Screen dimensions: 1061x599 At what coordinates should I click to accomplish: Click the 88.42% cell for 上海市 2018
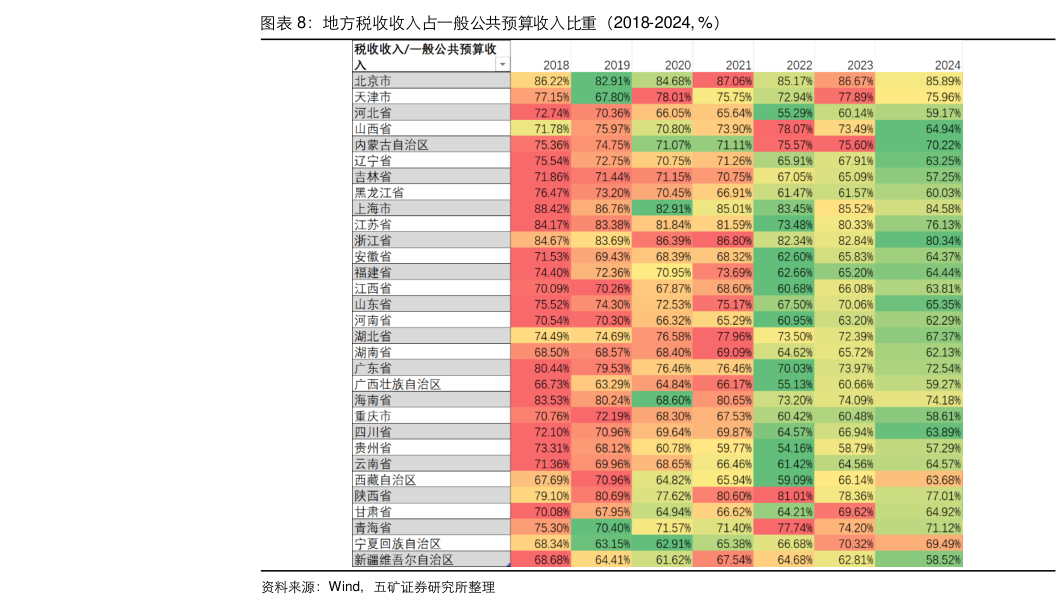coord(541,208)
